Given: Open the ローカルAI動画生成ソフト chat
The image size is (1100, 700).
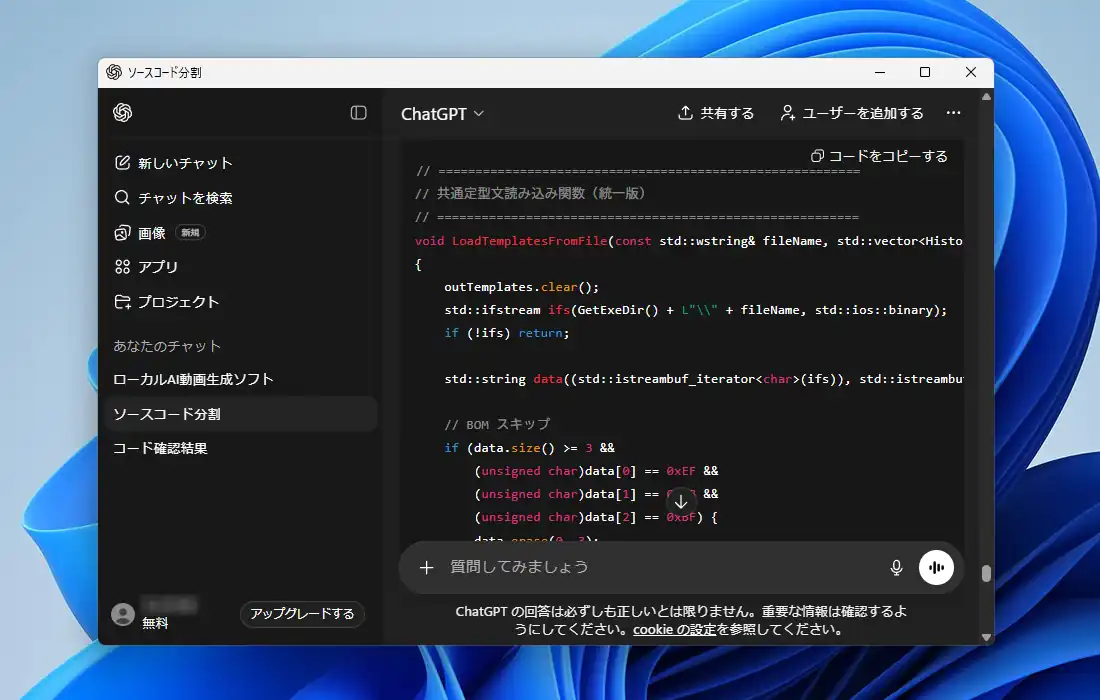Looking at the screenshot, I should (x=193, y=379).
